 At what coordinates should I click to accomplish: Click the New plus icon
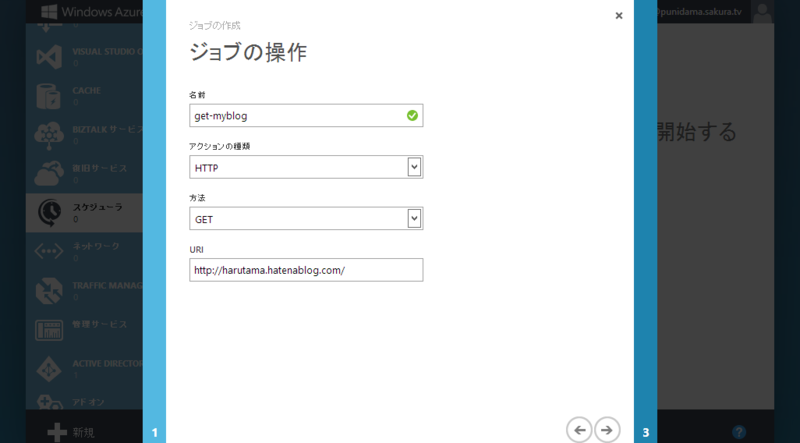(57, 433)
